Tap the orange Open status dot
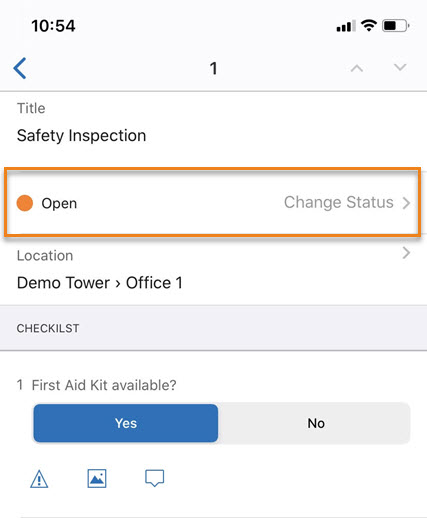This screenshot has height=518, width=427. 25,203
